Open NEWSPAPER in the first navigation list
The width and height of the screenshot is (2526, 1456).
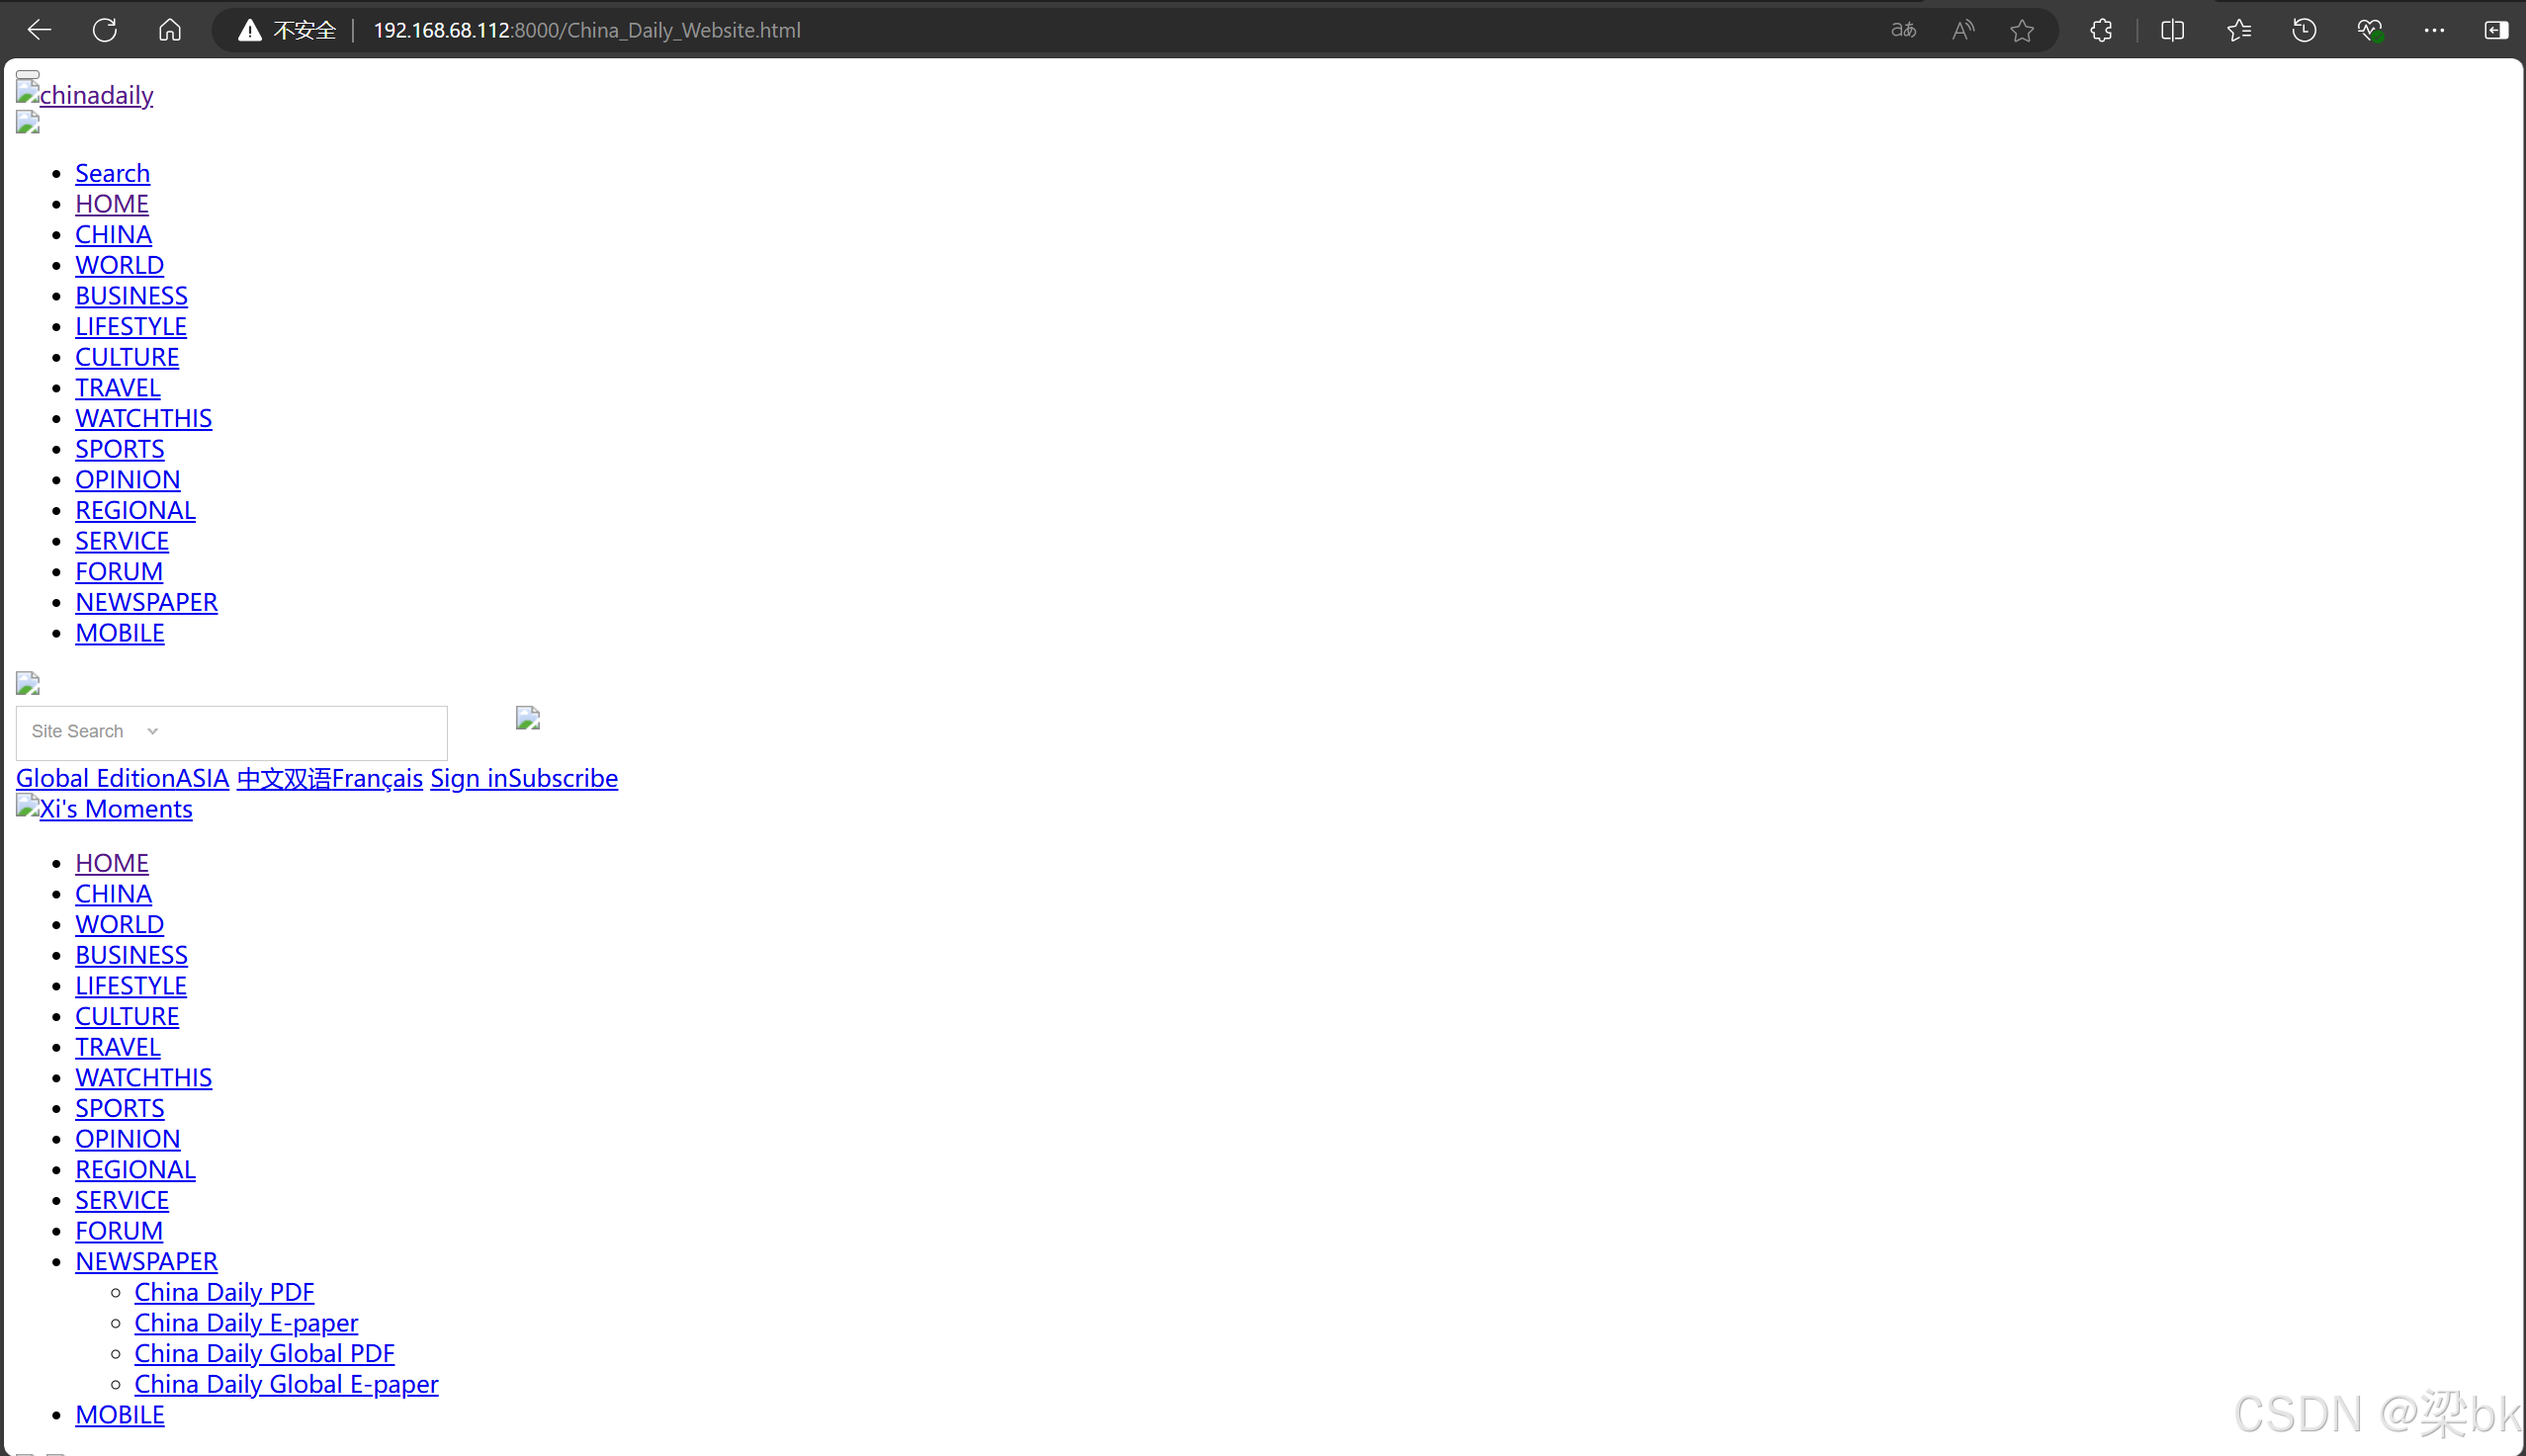coord(146,602)
